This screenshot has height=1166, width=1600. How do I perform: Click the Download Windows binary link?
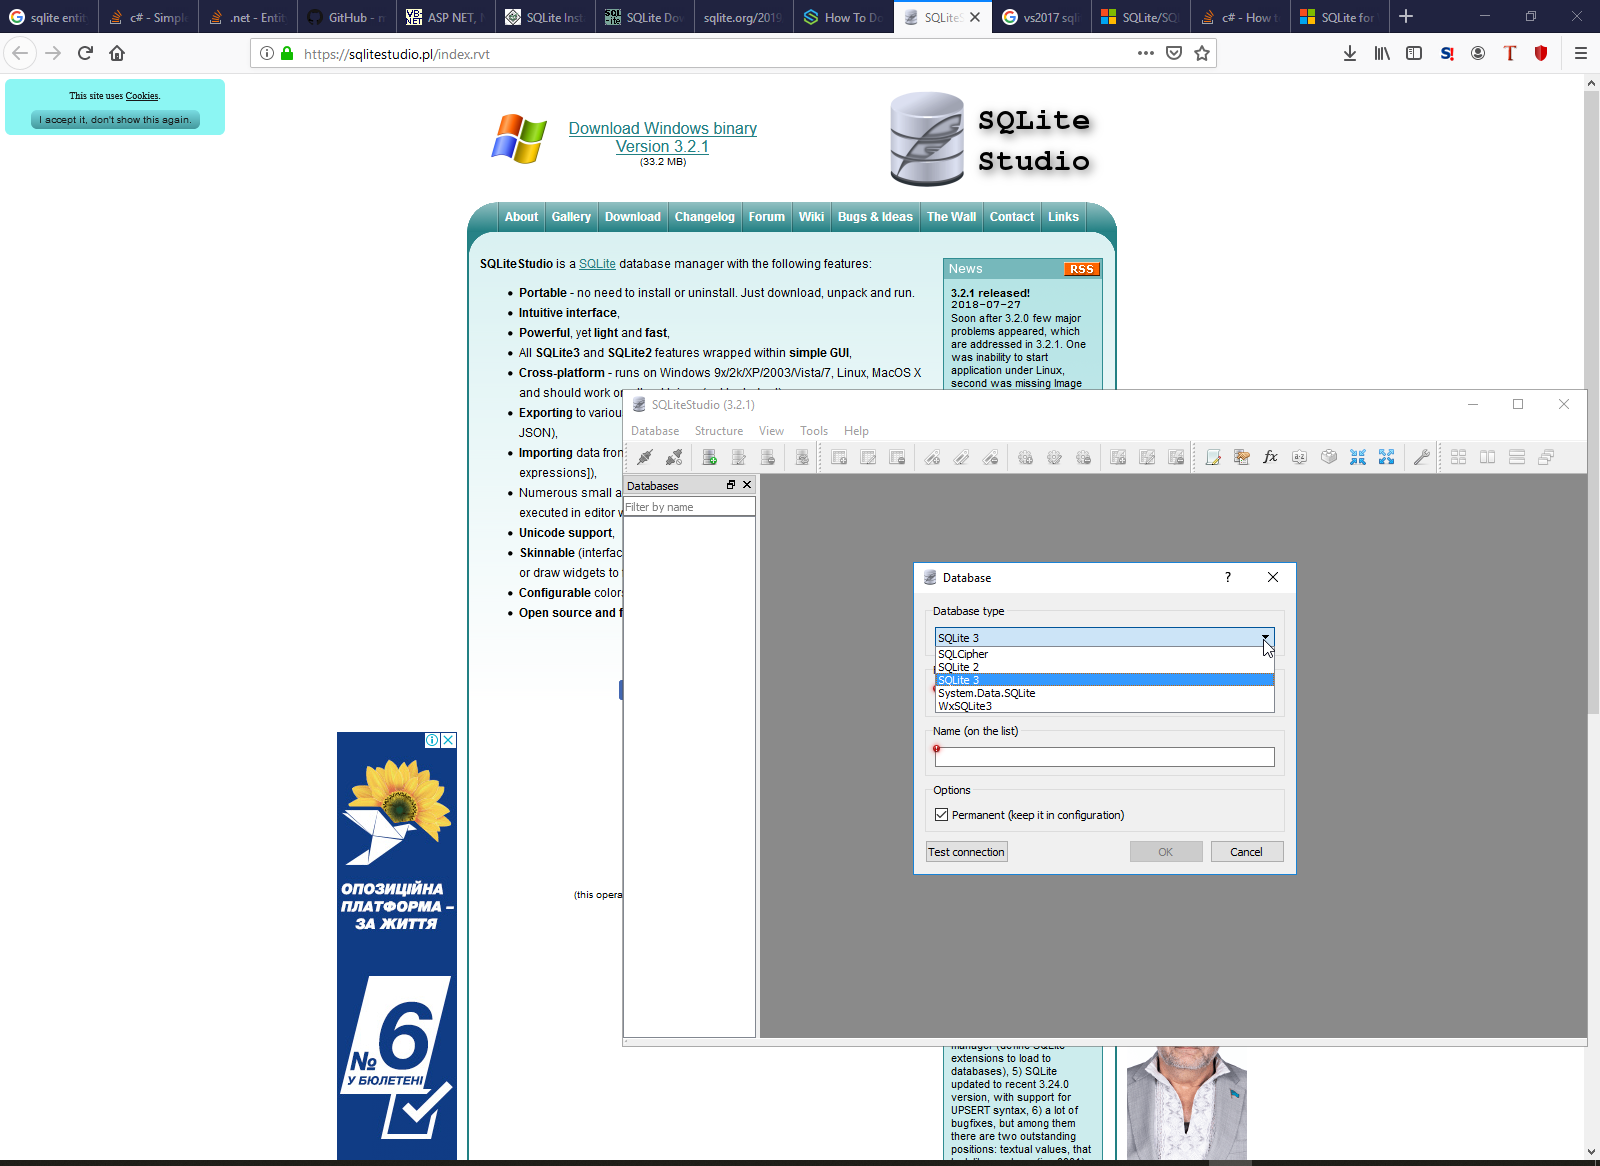[x=662, y=137]
